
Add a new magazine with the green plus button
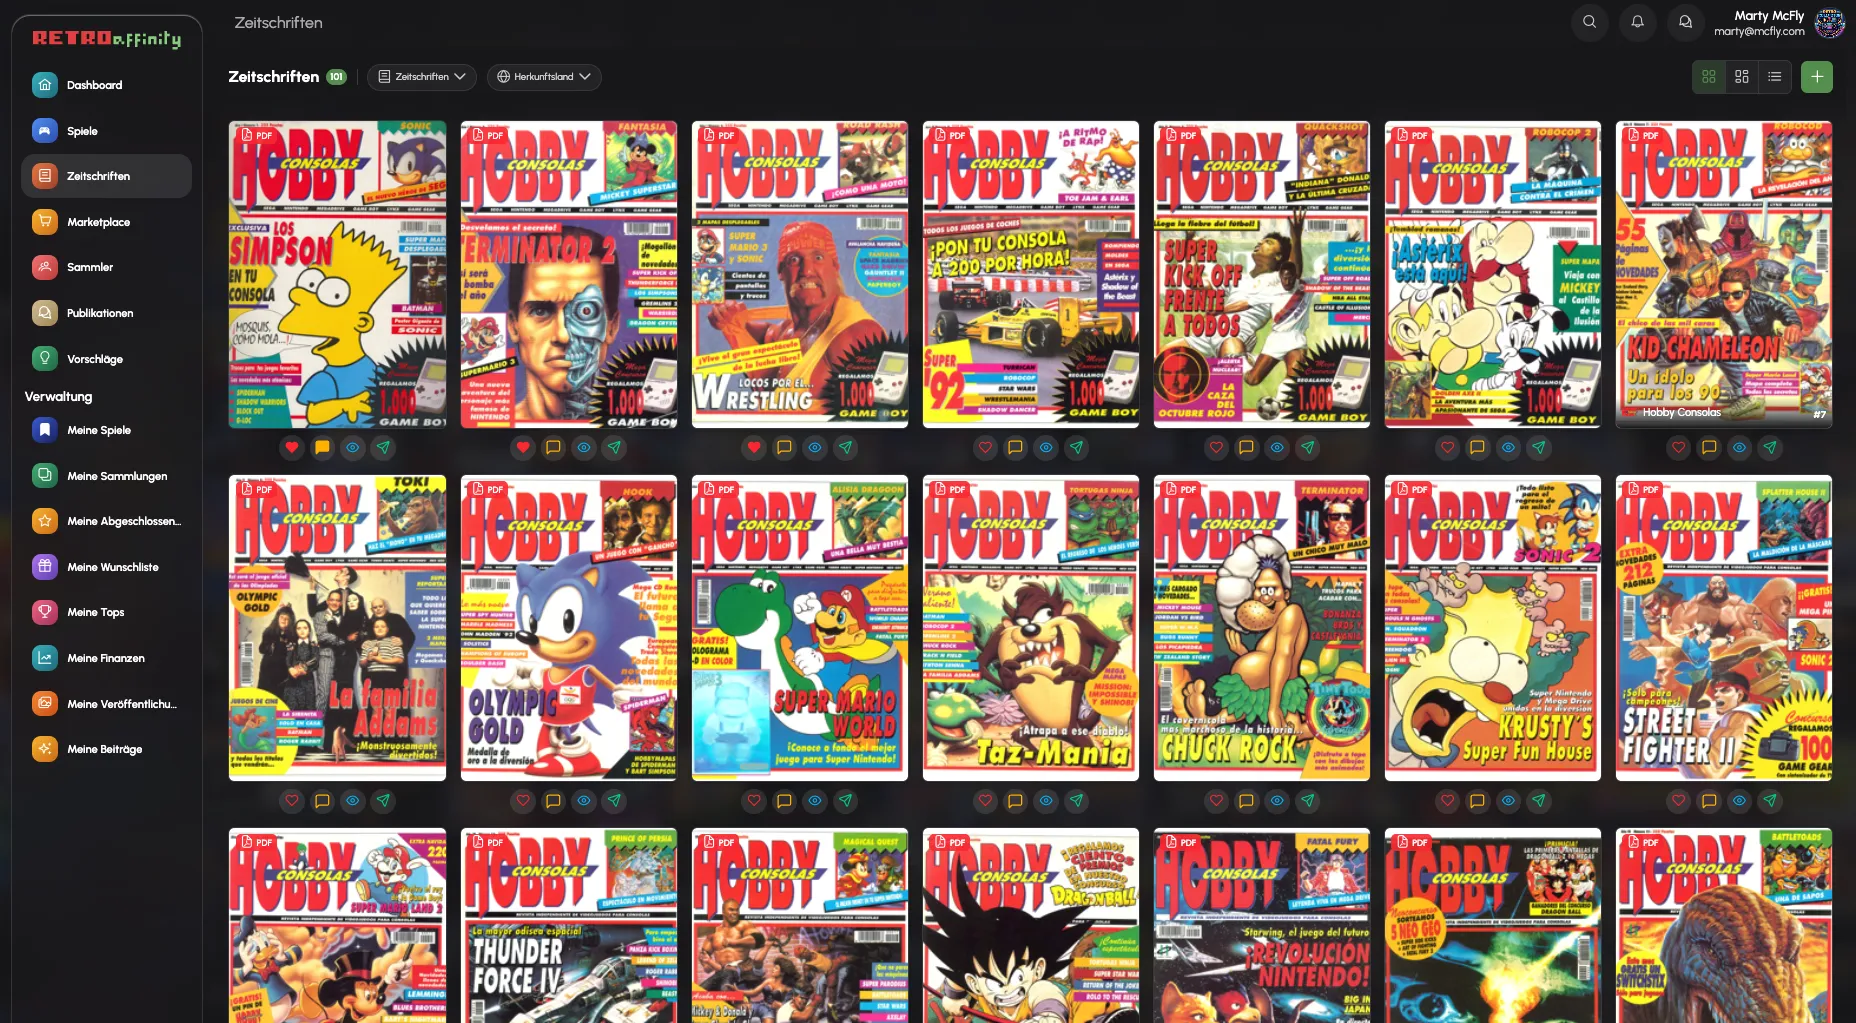[1817, 77]
